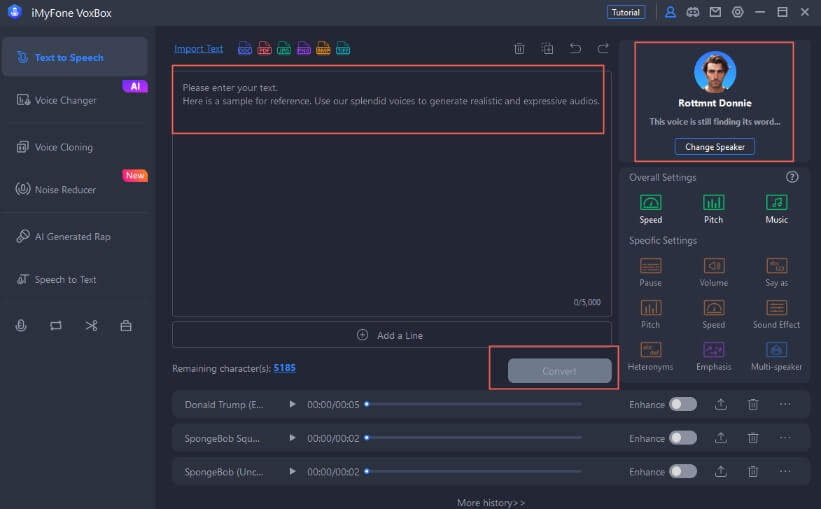Viewport: 821px width, 509px height.
Task: Open Pitch under Specific Settings
Action: point(651,314)
